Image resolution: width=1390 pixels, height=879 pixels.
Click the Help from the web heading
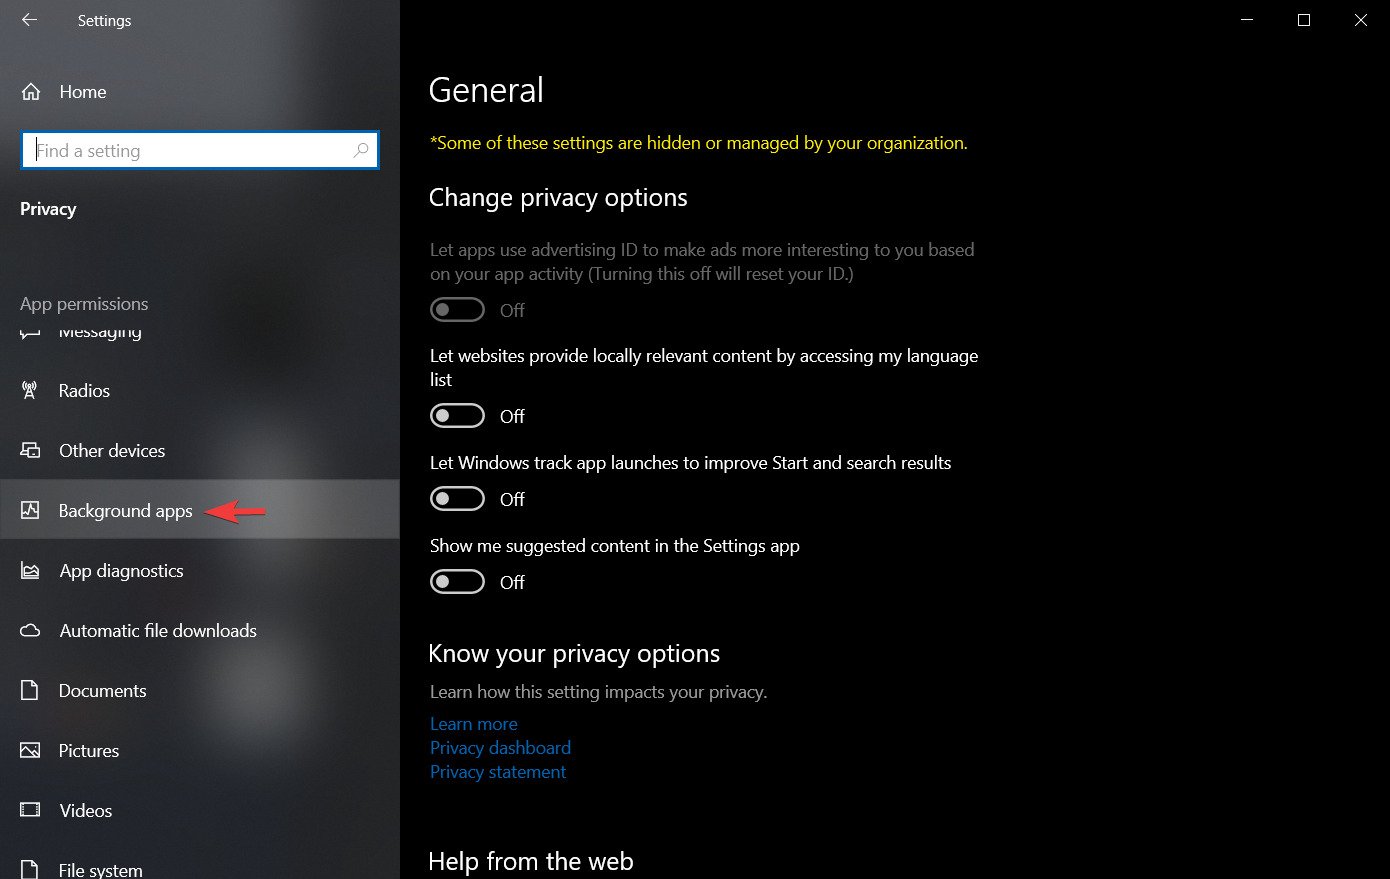pyautogui.click(x=531, y=862)
